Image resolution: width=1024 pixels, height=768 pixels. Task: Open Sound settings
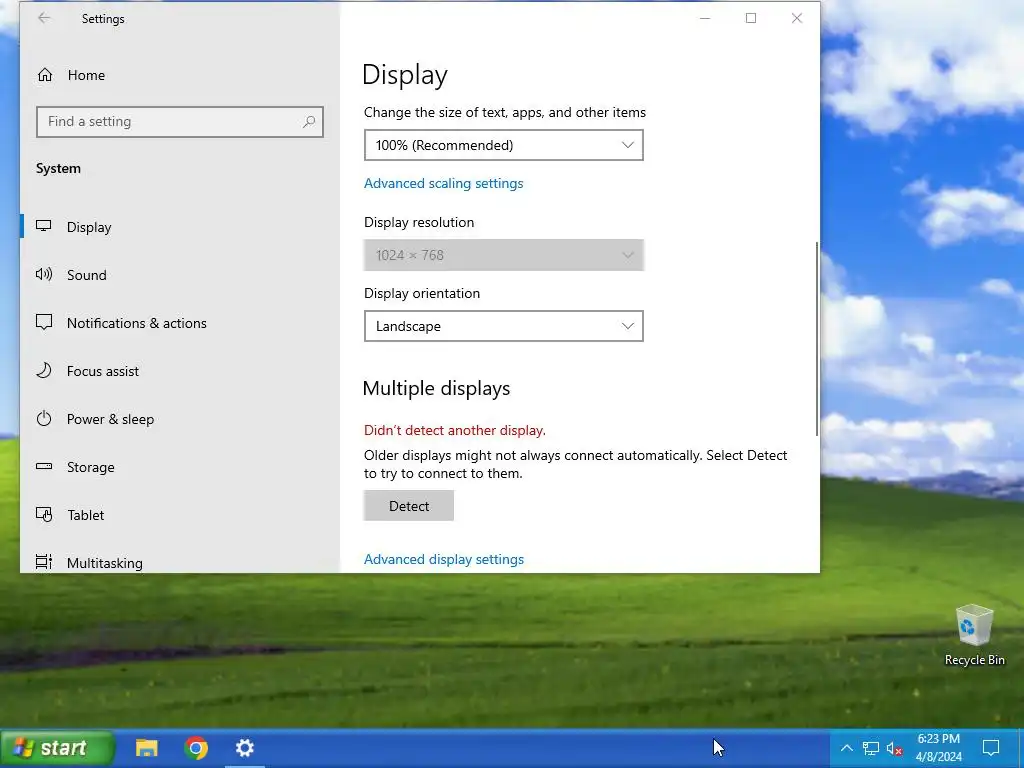coord(180,275)
